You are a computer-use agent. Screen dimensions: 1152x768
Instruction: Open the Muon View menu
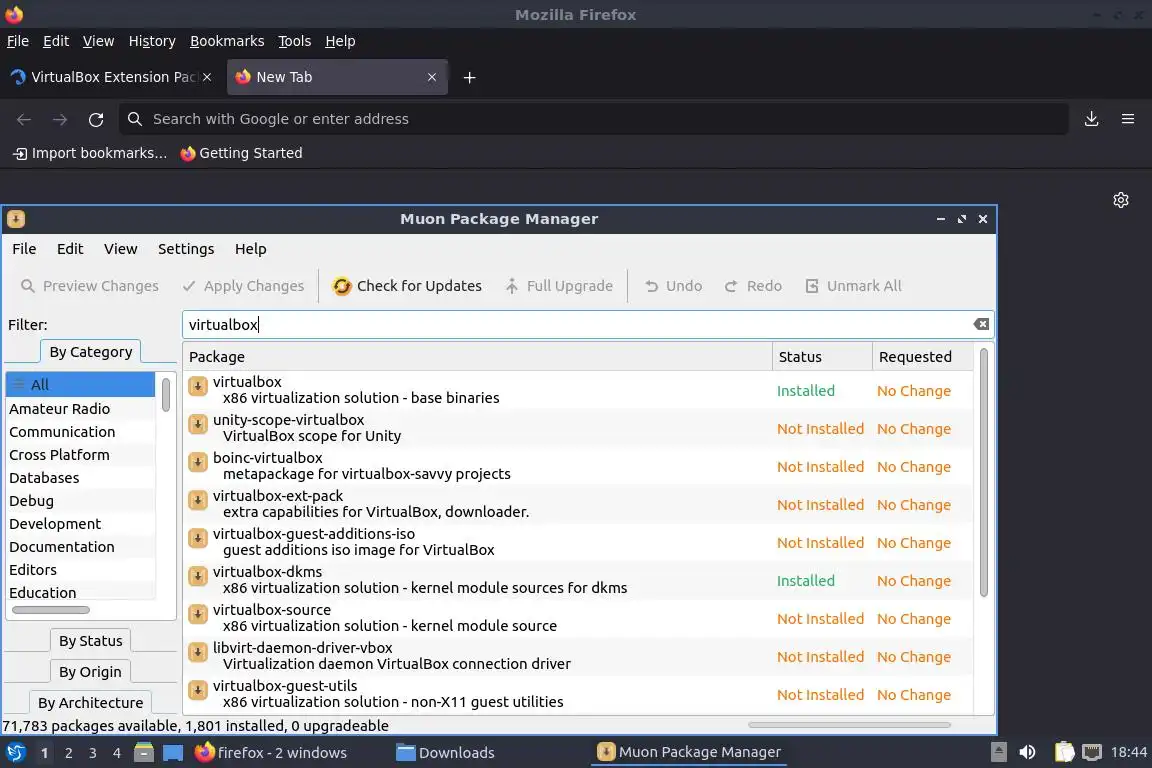tap(120, 249)
